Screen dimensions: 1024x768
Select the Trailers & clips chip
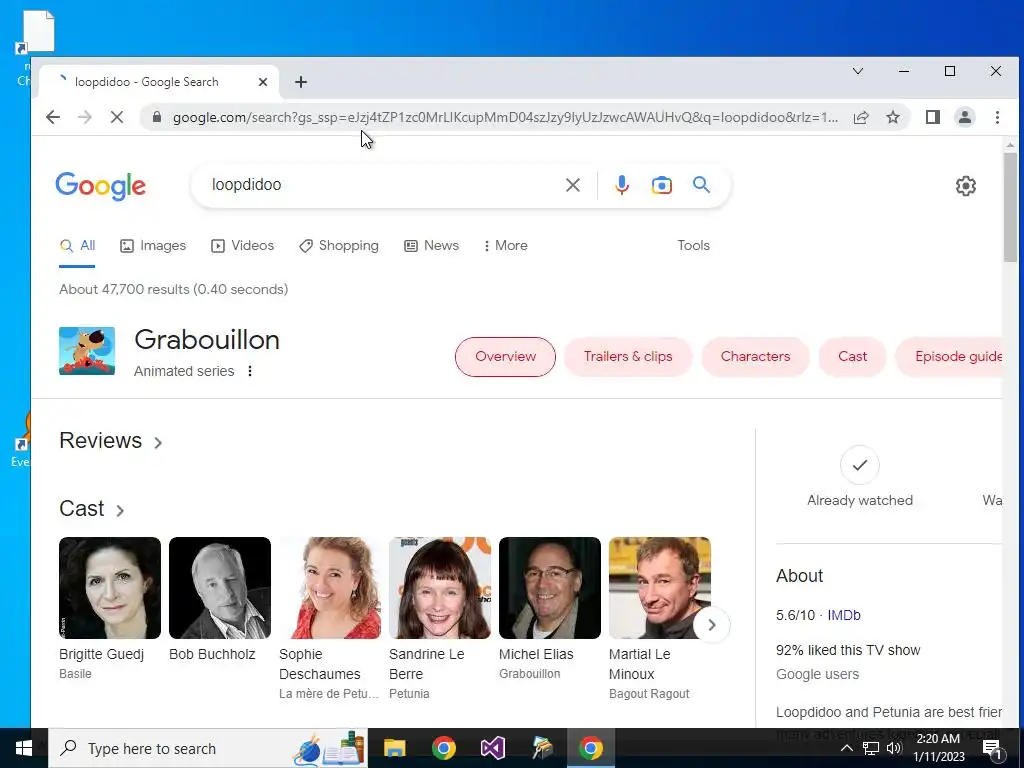[x=628, y=357]
